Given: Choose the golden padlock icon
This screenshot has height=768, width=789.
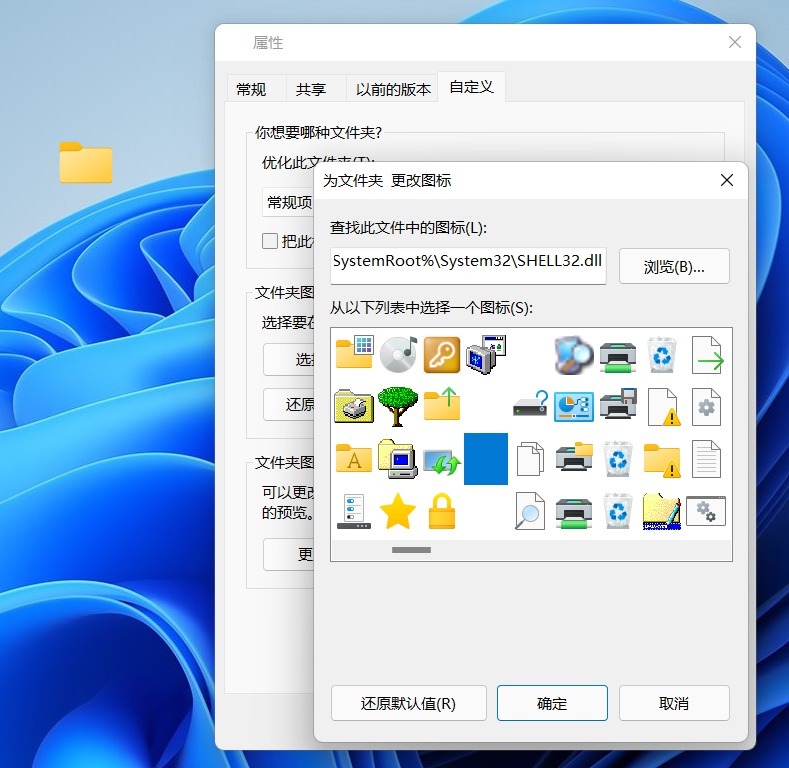Looking at the screenshot, I should tap(441, 511).
